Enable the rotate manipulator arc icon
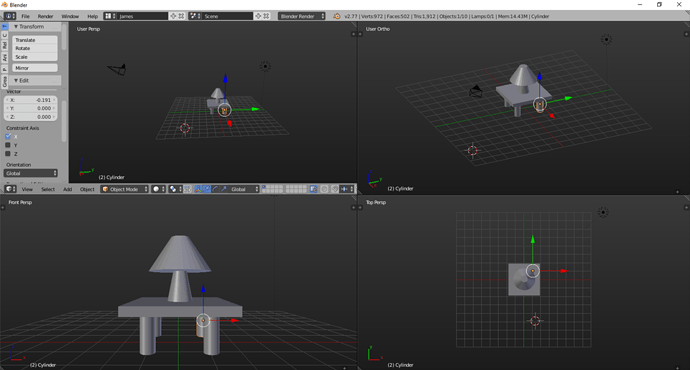Image resolution: width=690 pixels, height=370 pixels. tap(215, 189)
